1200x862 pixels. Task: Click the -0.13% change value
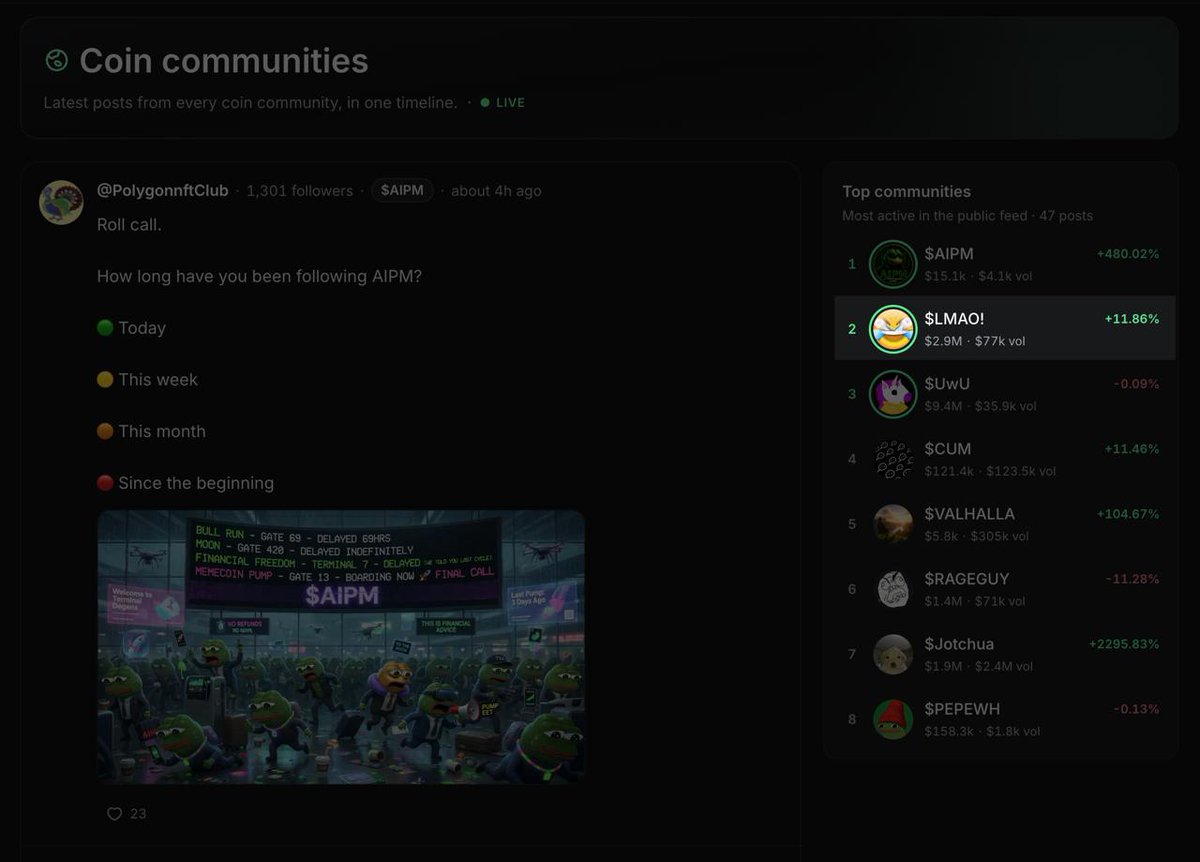point(1136,709)
